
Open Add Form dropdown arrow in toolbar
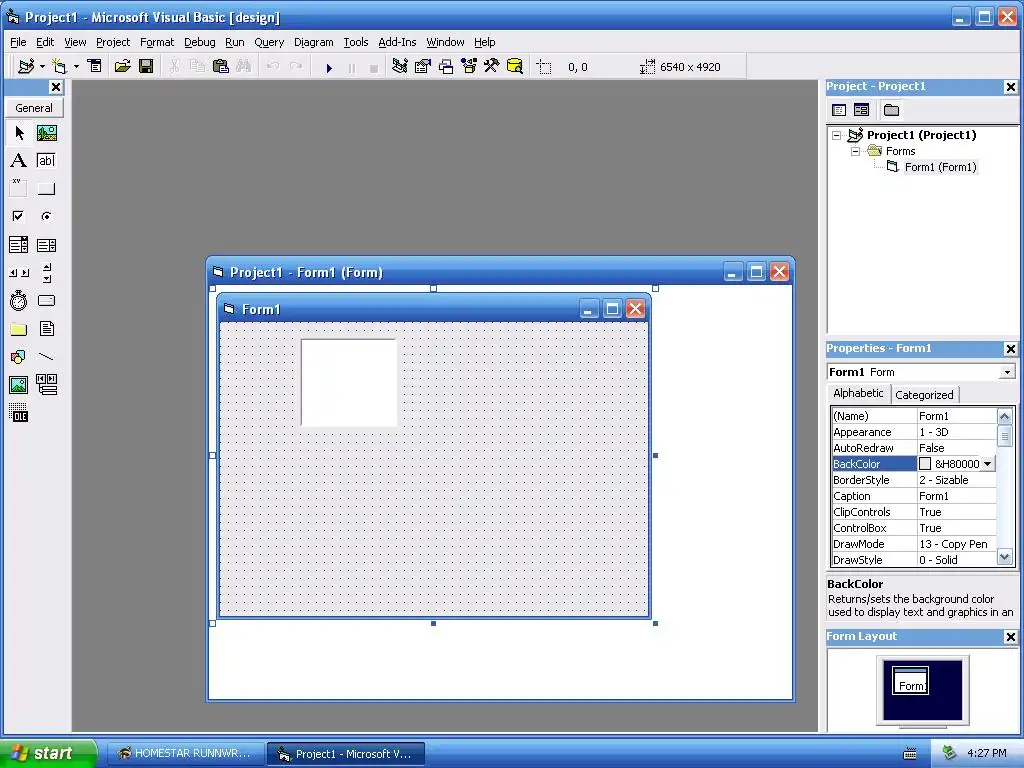[76, 66]
